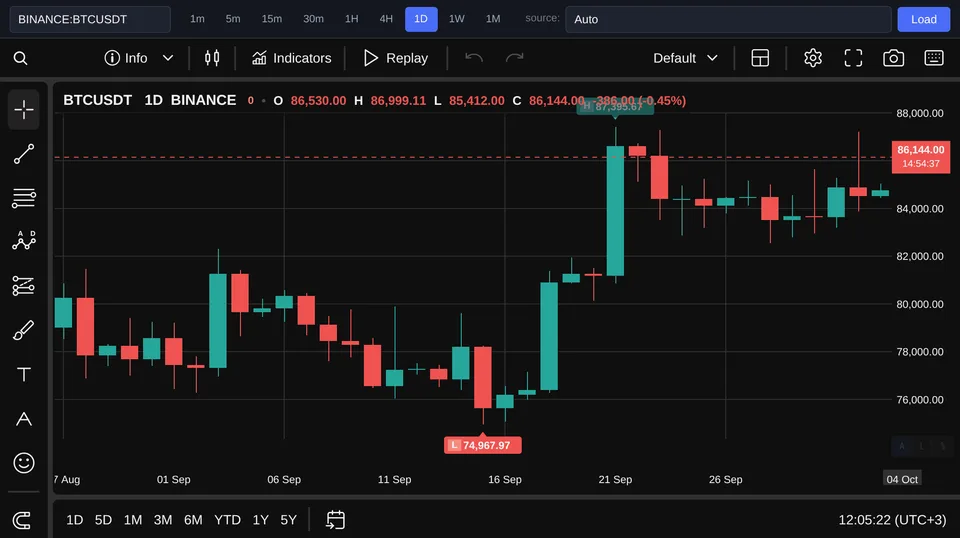The width and height of the screenshot is (960, 538).
Task: Select the XABCD pattern tool
Action: coord(24,241)
